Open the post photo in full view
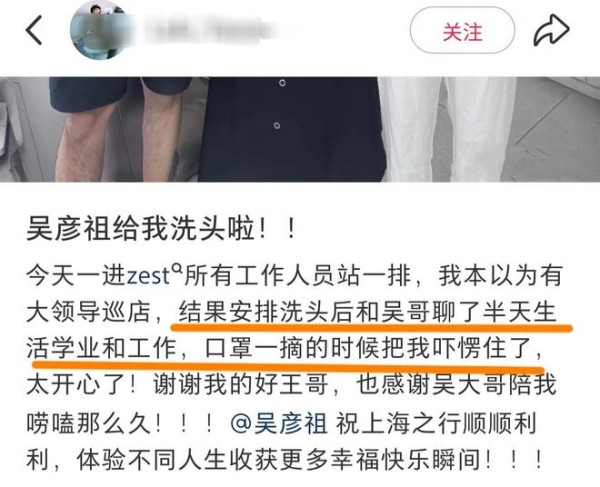The height and width of the screenshot is (487, 600). [300, 129]
